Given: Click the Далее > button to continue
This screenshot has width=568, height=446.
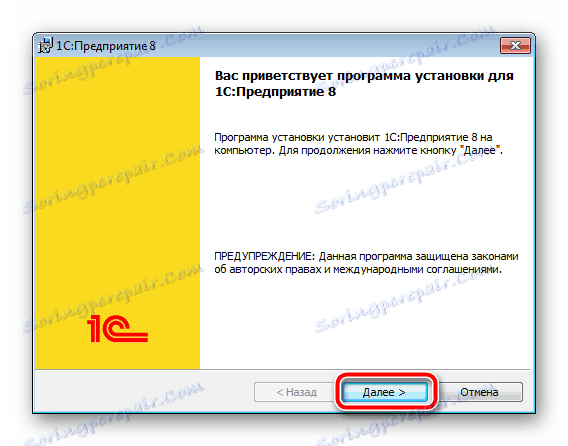Looking at the screenshot, I should pos(384,392).
